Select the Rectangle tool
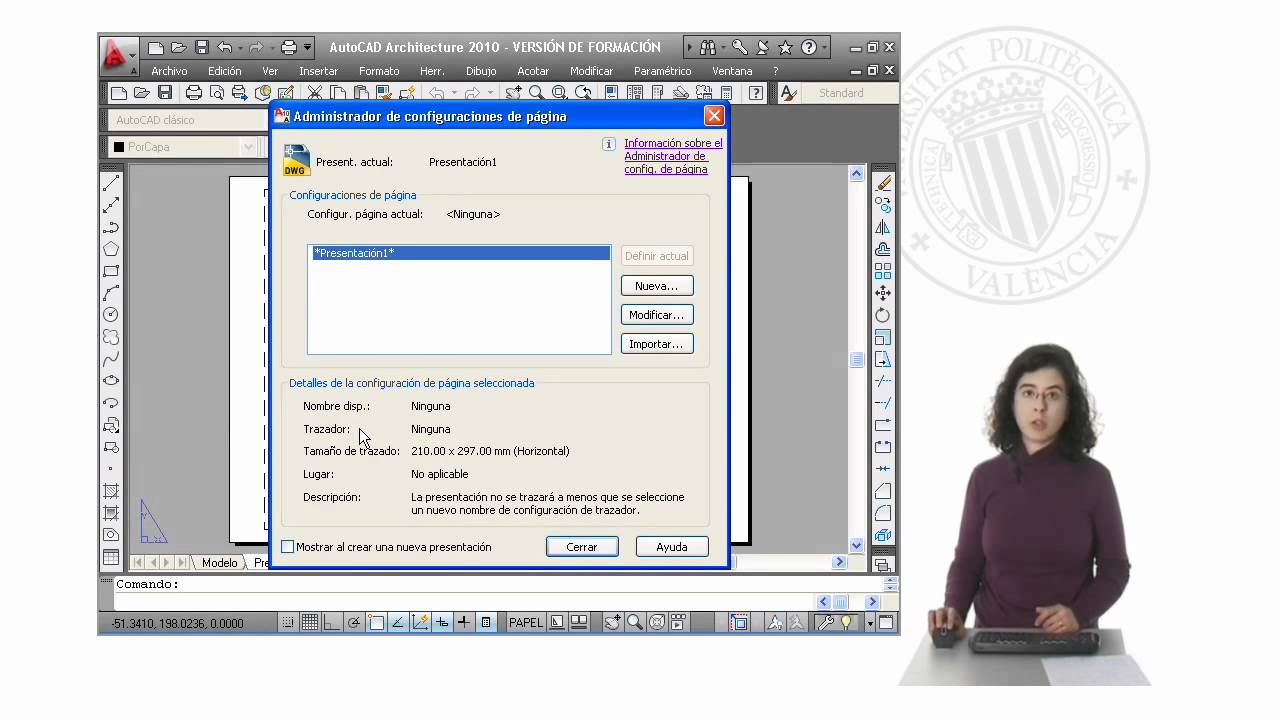The width and height of the screenshot is (1280, 720). (111, 271)
